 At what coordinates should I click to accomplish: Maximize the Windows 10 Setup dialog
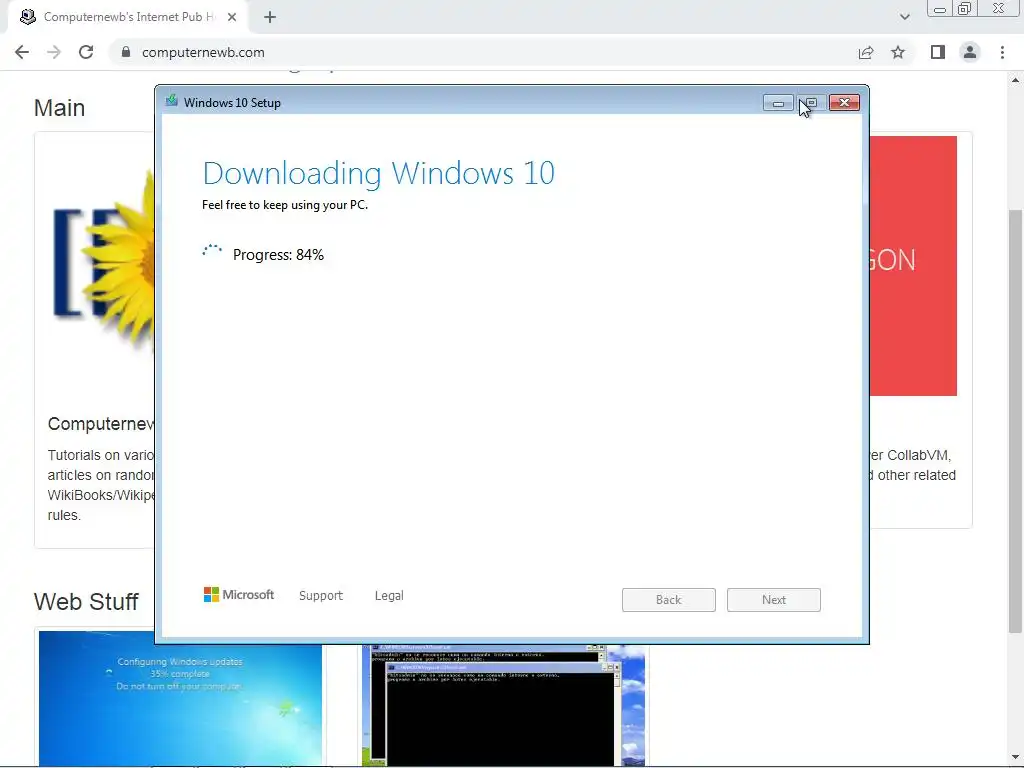[811, 103]
